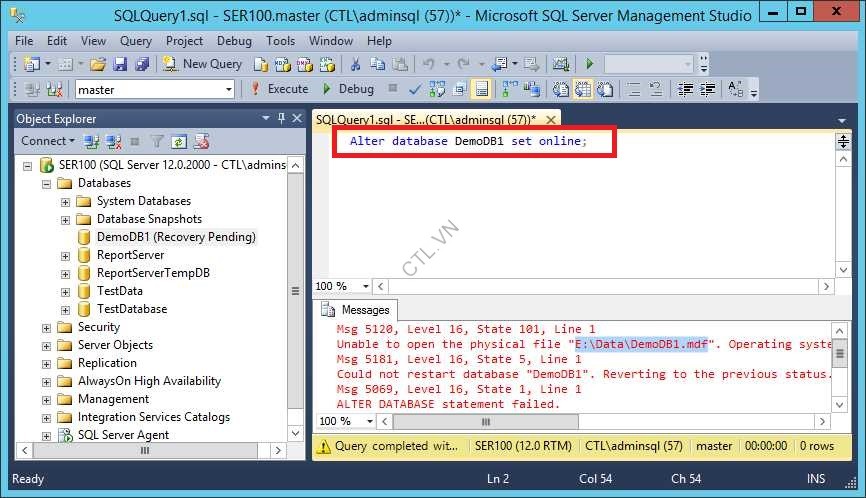866x498 pixels.
Task: Open the available databases dropdown showing master
Action: 228,90
